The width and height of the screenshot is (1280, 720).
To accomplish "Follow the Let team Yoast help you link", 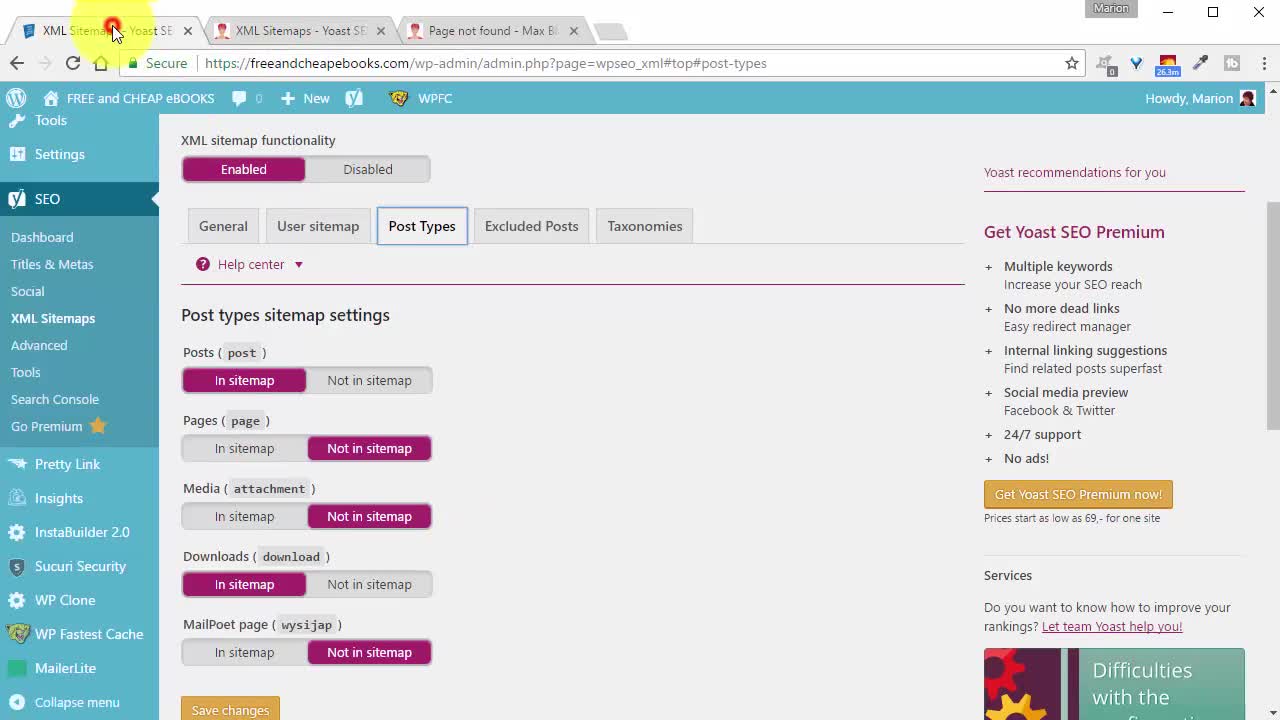I will (x=1112, y=626).
